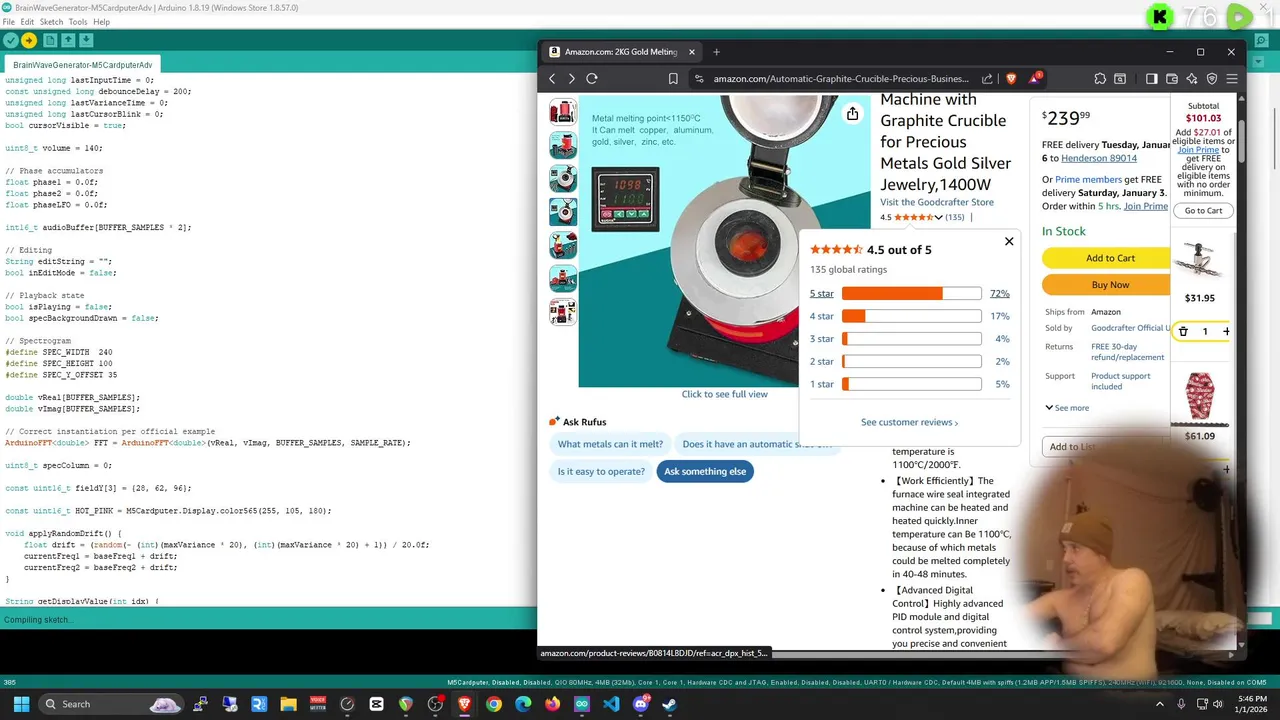This screenshot has height=720, width=1280.
Task: Click the product image share icon
Action: [852, 114]
